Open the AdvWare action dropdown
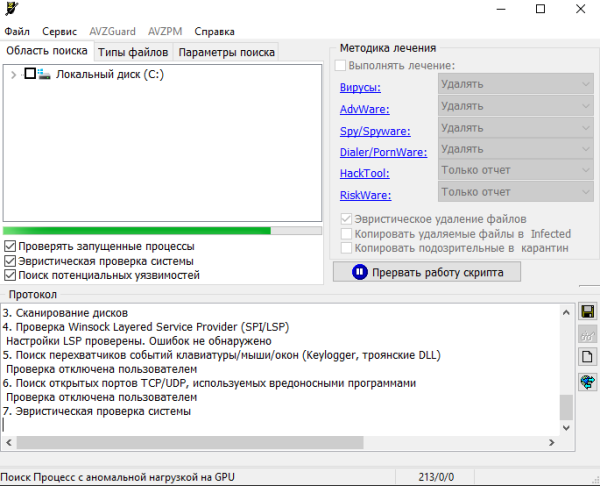The height and width of the screenshot is (486, 600). [x=515, y=106]
